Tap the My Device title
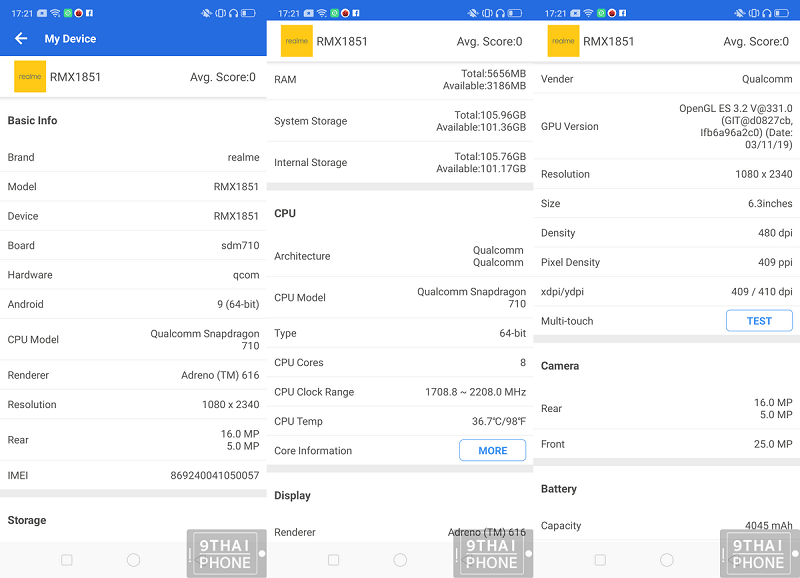The height and width of the screenshot is (578, 800). (x=70, y=39)
